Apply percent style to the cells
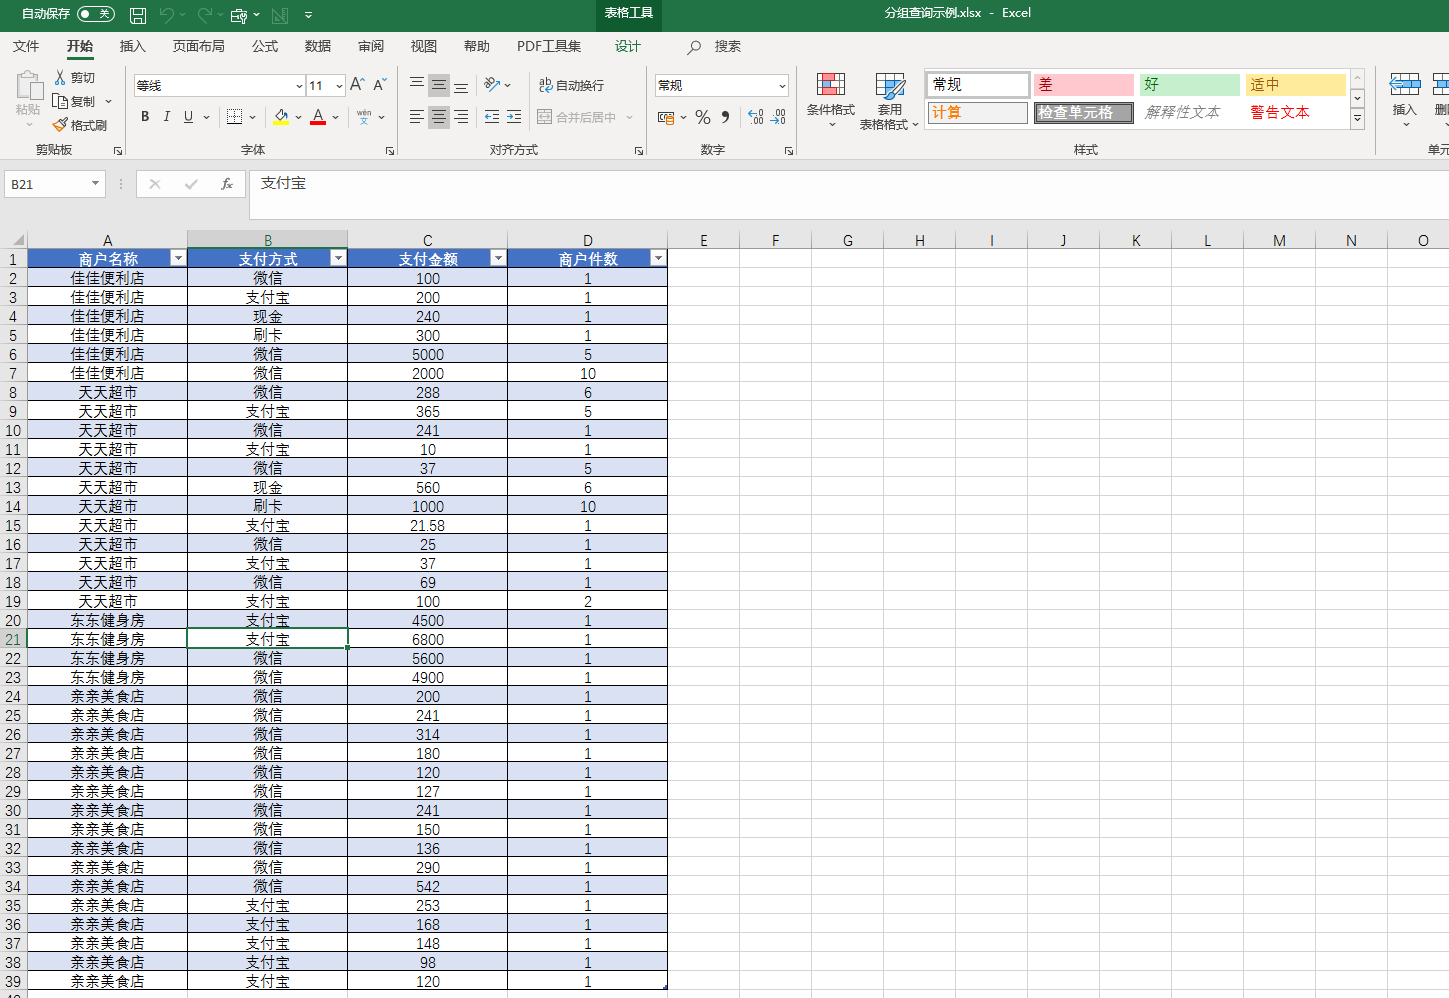Image resolution: width=1449 pixels, height=998 pixels. [x=703, y=117]
